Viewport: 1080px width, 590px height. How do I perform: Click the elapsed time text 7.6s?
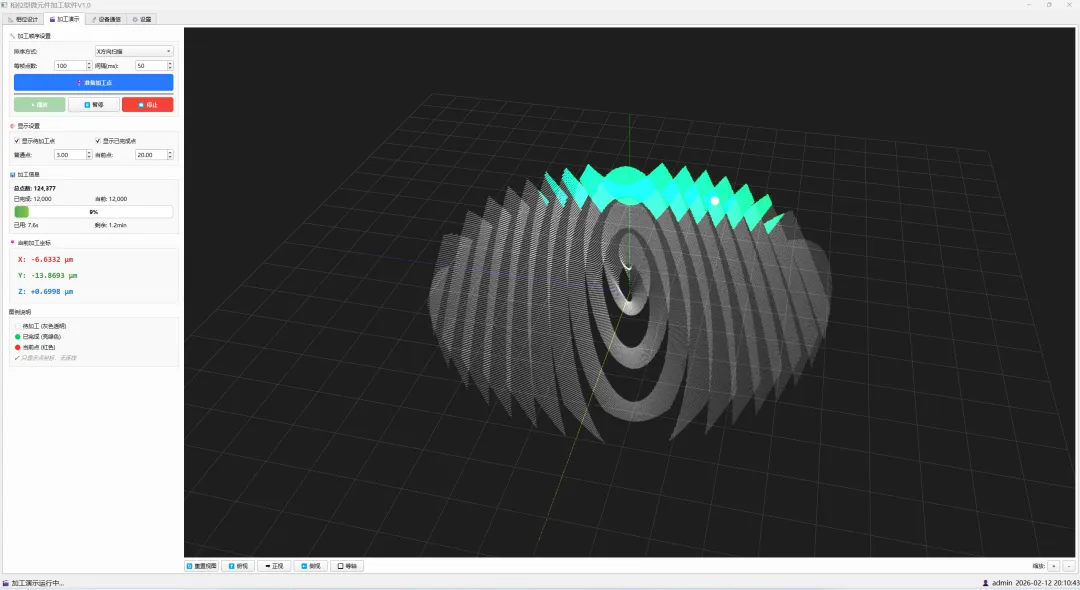(x=33, y=225)
